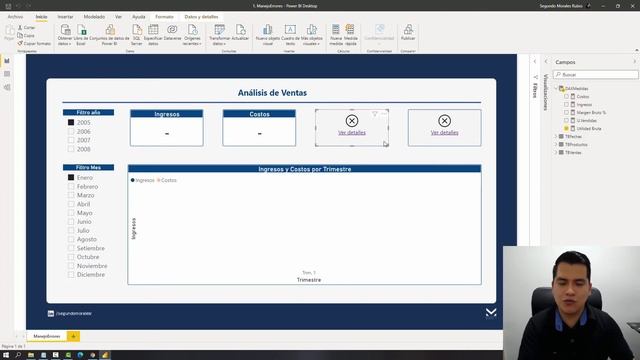Image resolution: width=640 pixels, height=360 pixels.
Task: Switch to Report view in left sidebar
Action: [x=7, y=61]
